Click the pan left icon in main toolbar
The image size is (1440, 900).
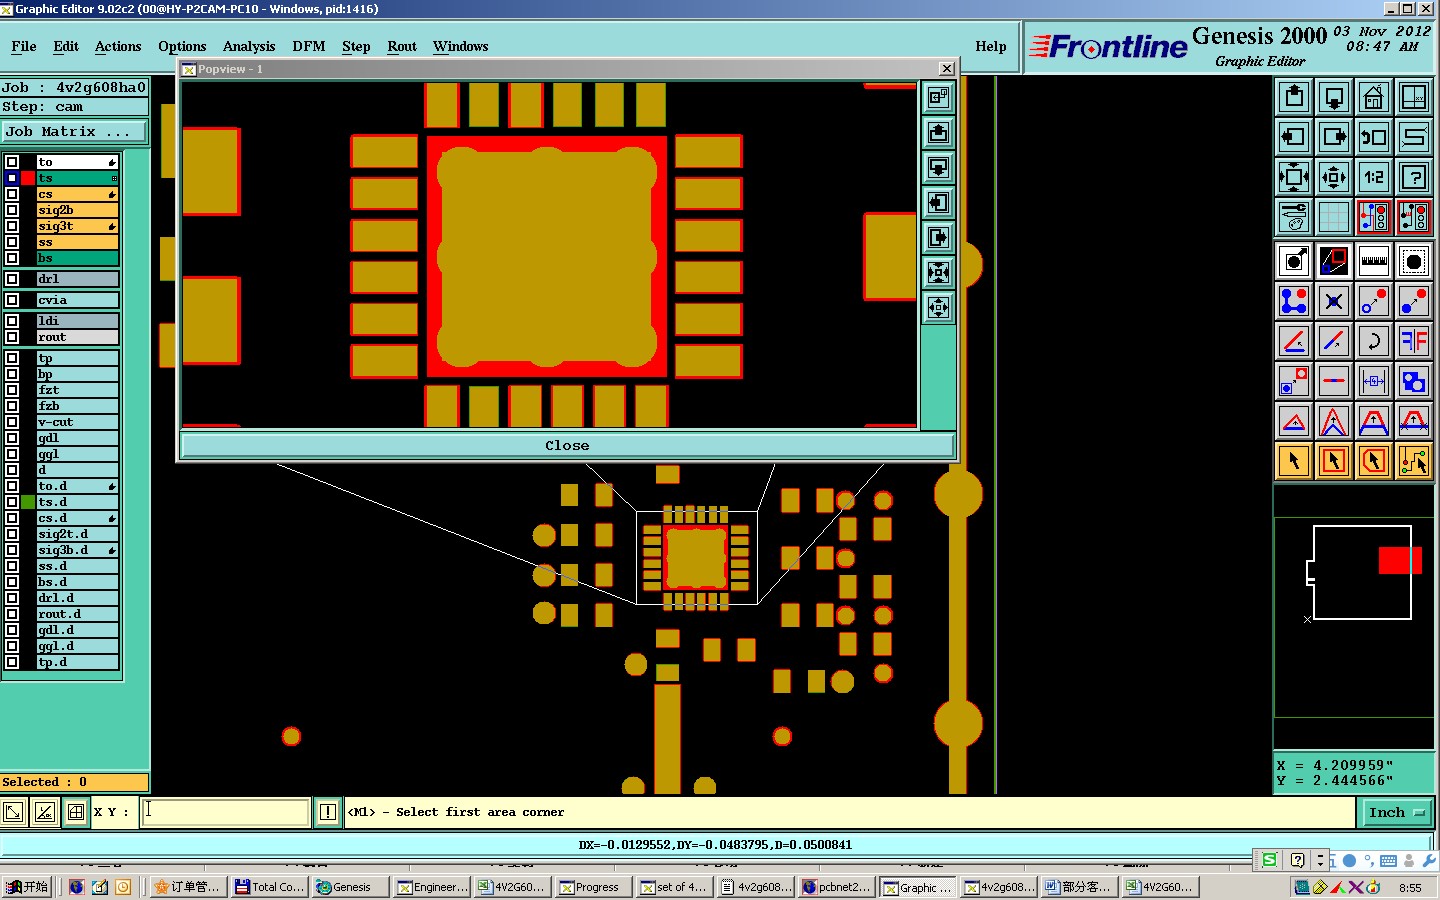(x=1294, y=137)
